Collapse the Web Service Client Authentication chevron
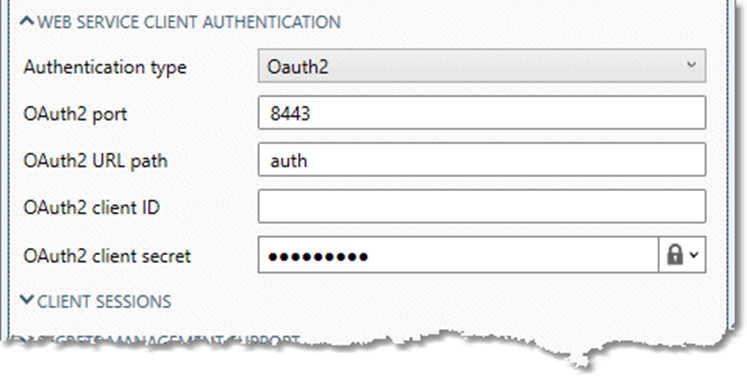This screenshot has width=747, height=378. [28, 21]
